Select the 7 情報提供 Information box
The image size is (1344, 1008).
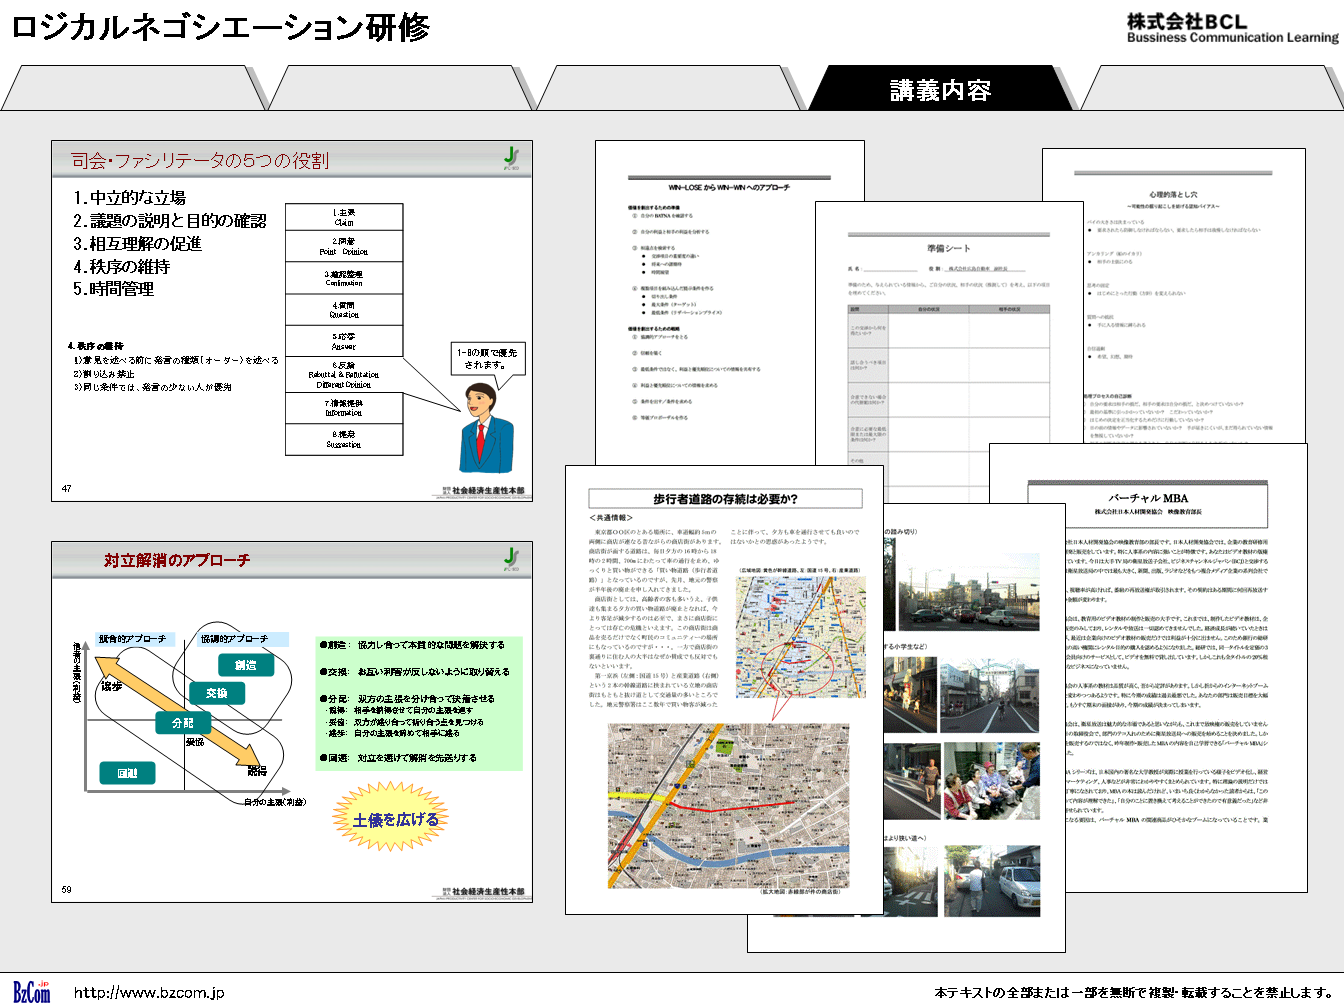point(344,408)
